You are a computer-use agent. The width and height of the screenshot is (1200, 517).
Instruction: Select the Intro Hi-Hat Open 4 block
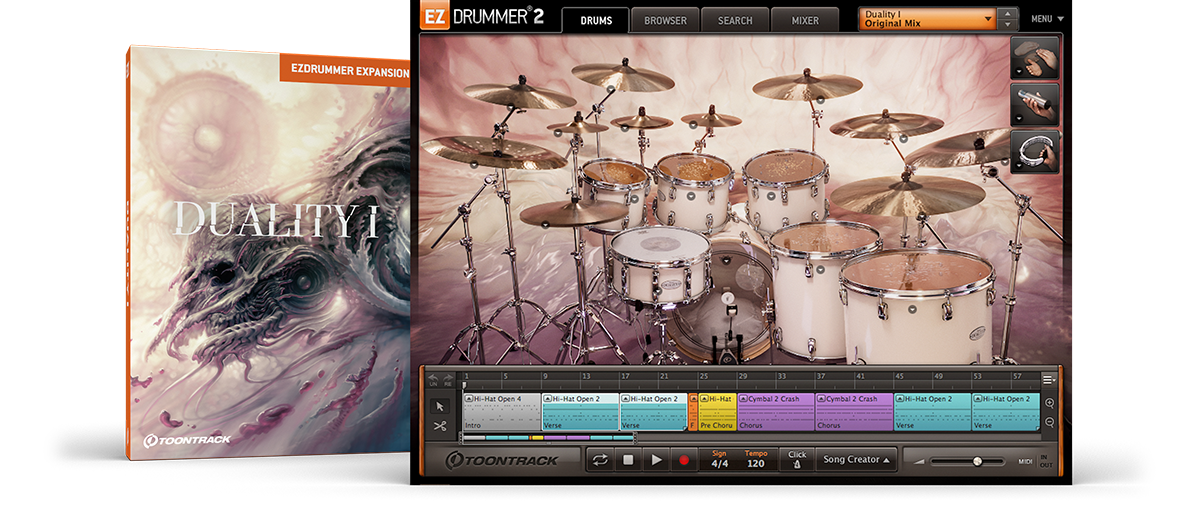pos(501,412)
